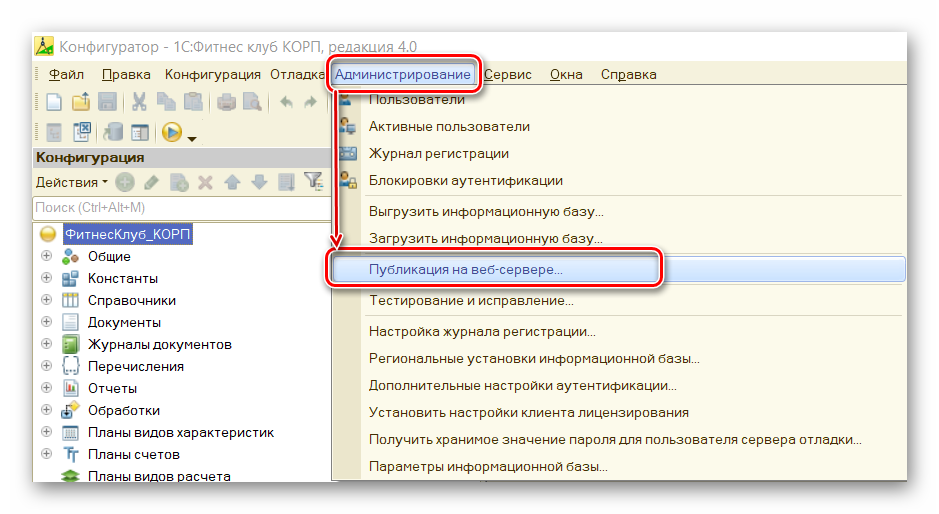Expand the Документы tree node
The height and width of the screenshot is (514, 939).
coord(46,322)
